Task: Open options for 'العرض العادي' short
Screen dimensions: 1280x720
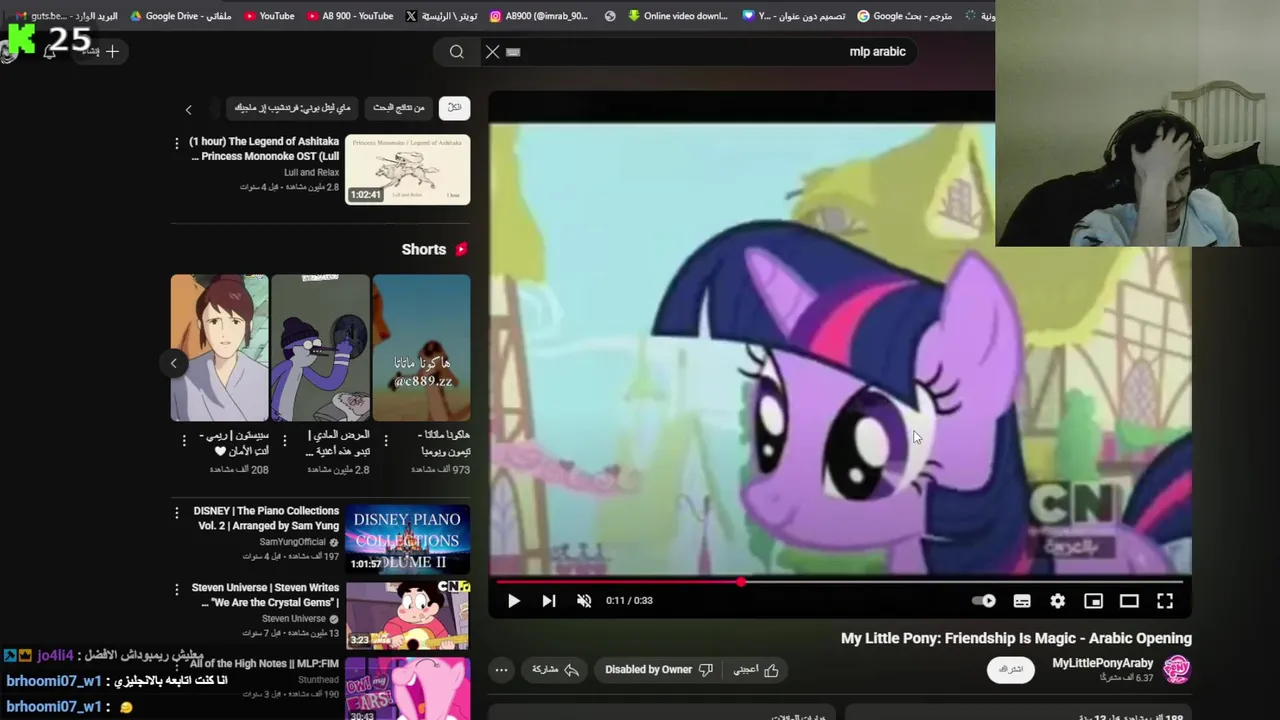Action: click(285, 440)
